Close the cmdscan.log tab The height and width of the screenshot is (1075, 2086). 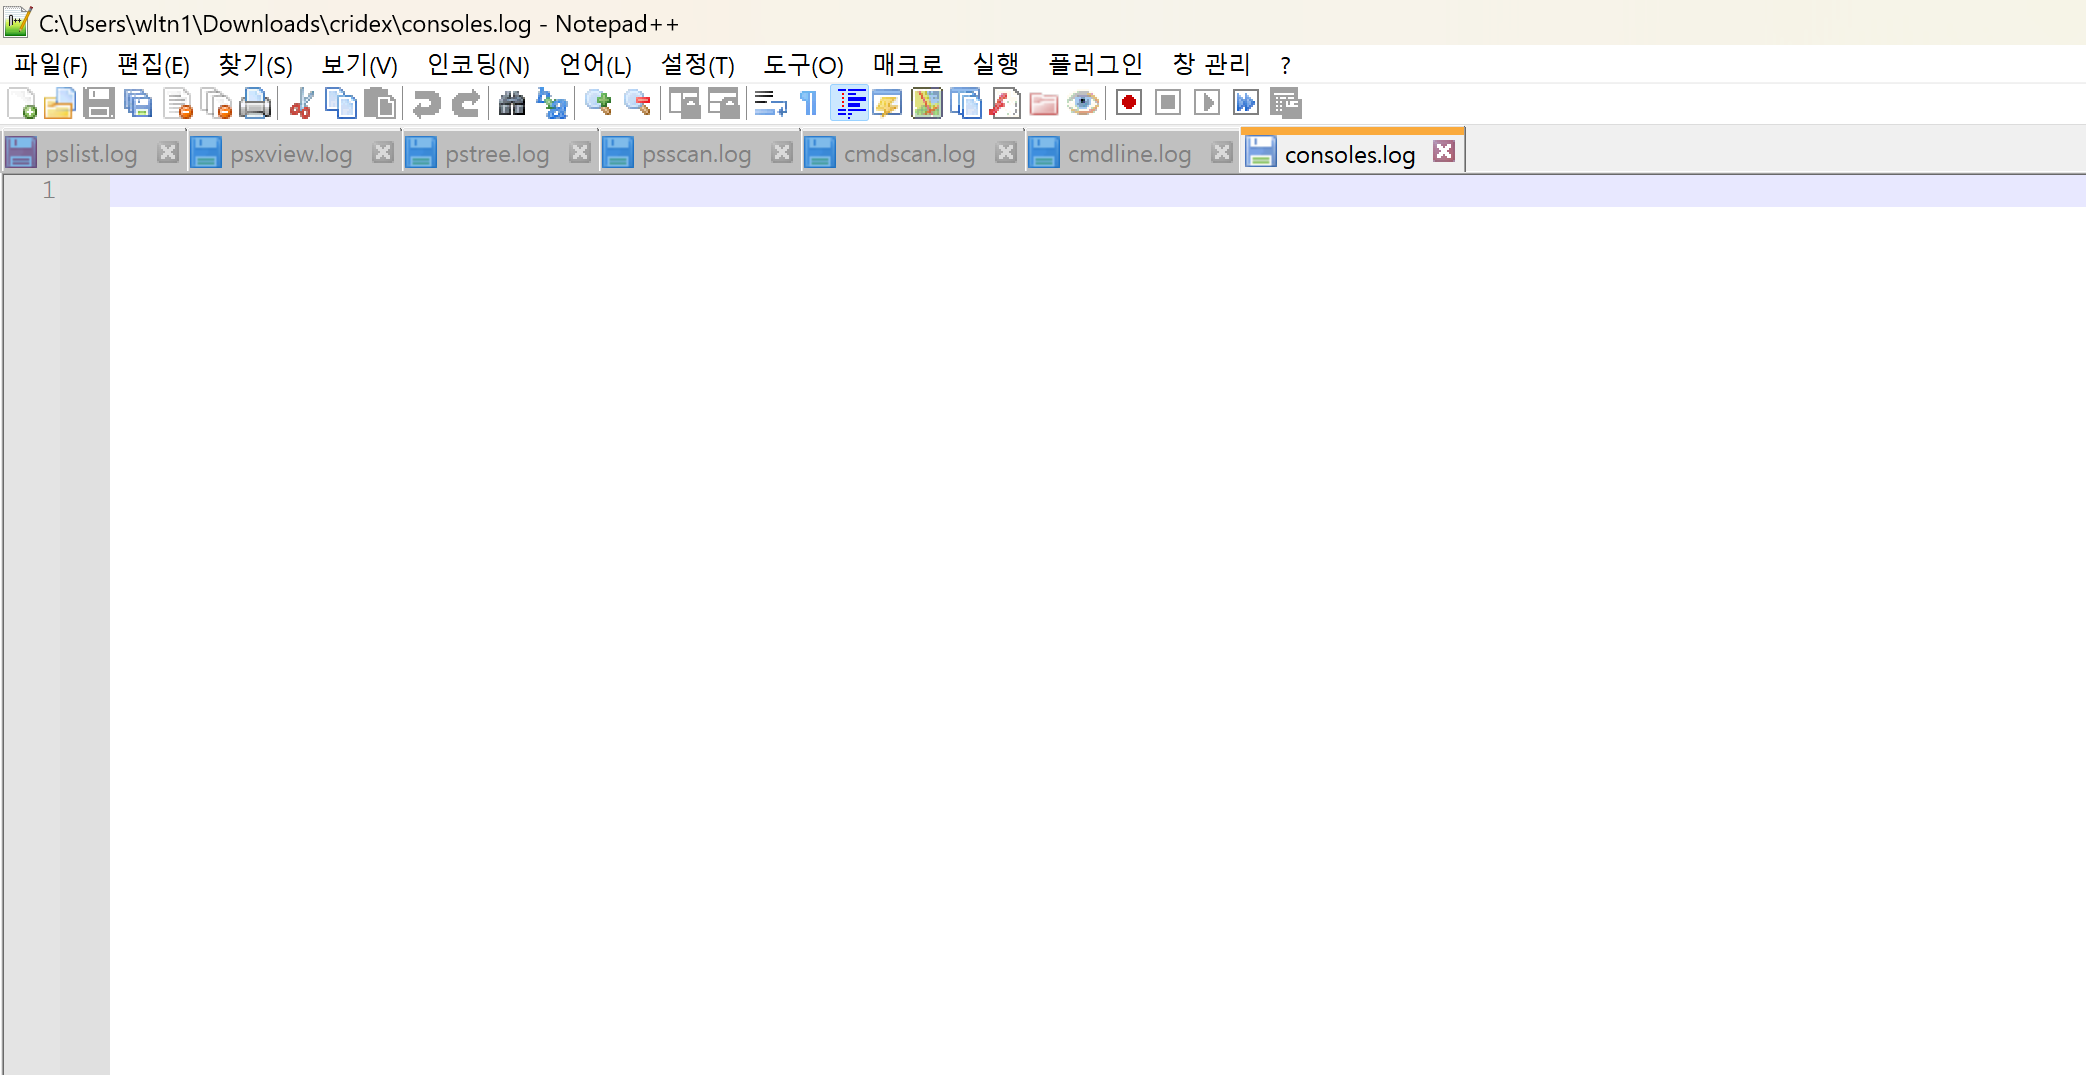click(1006, 152)
